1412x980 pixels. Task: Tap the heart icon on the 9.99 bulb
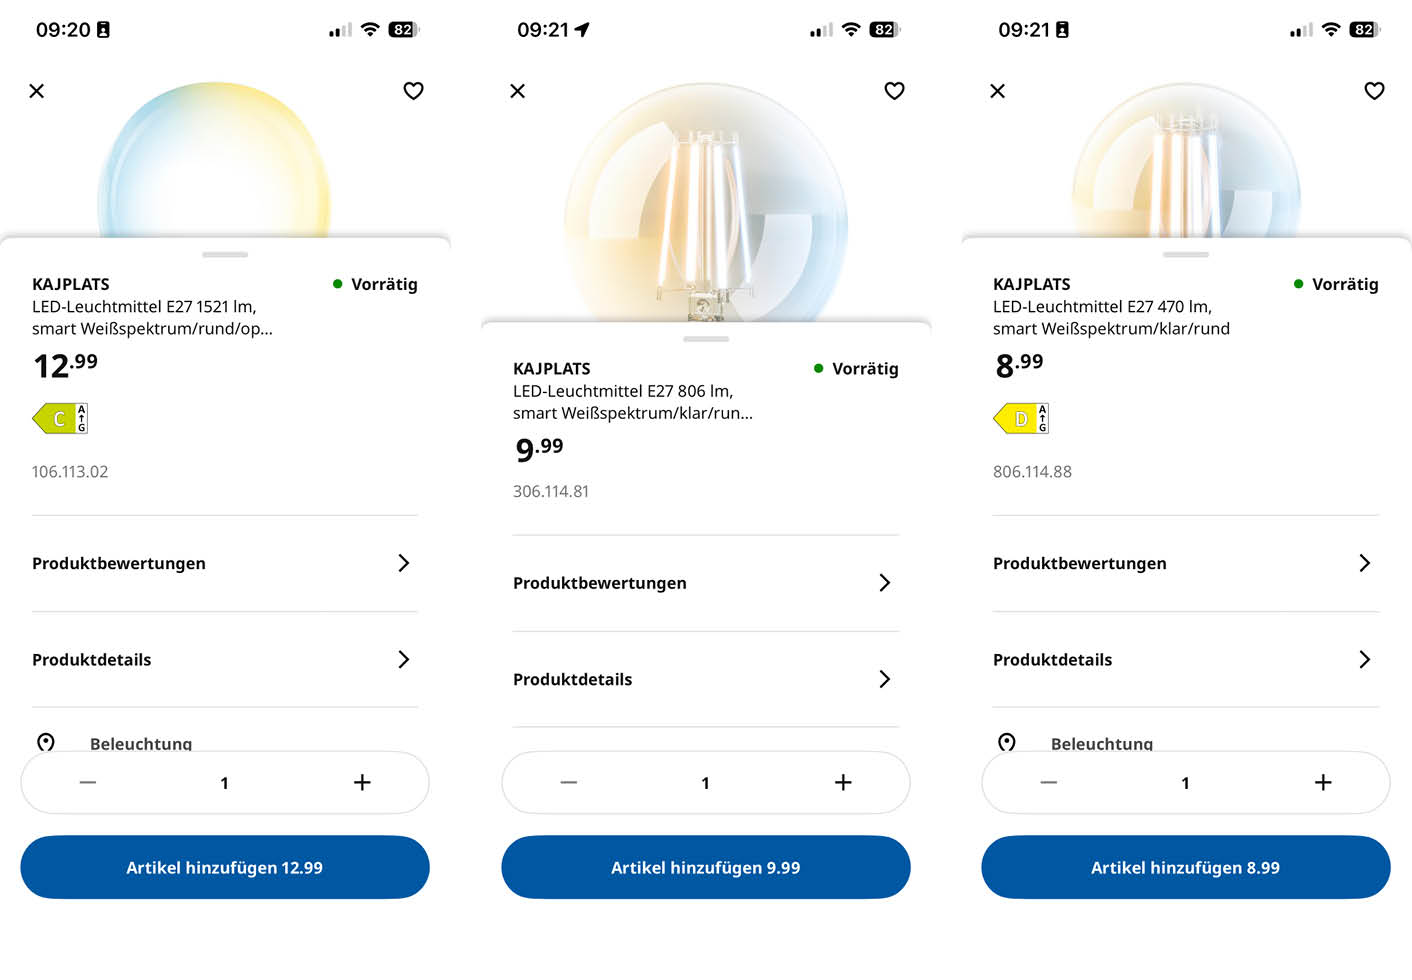point(894,90)
